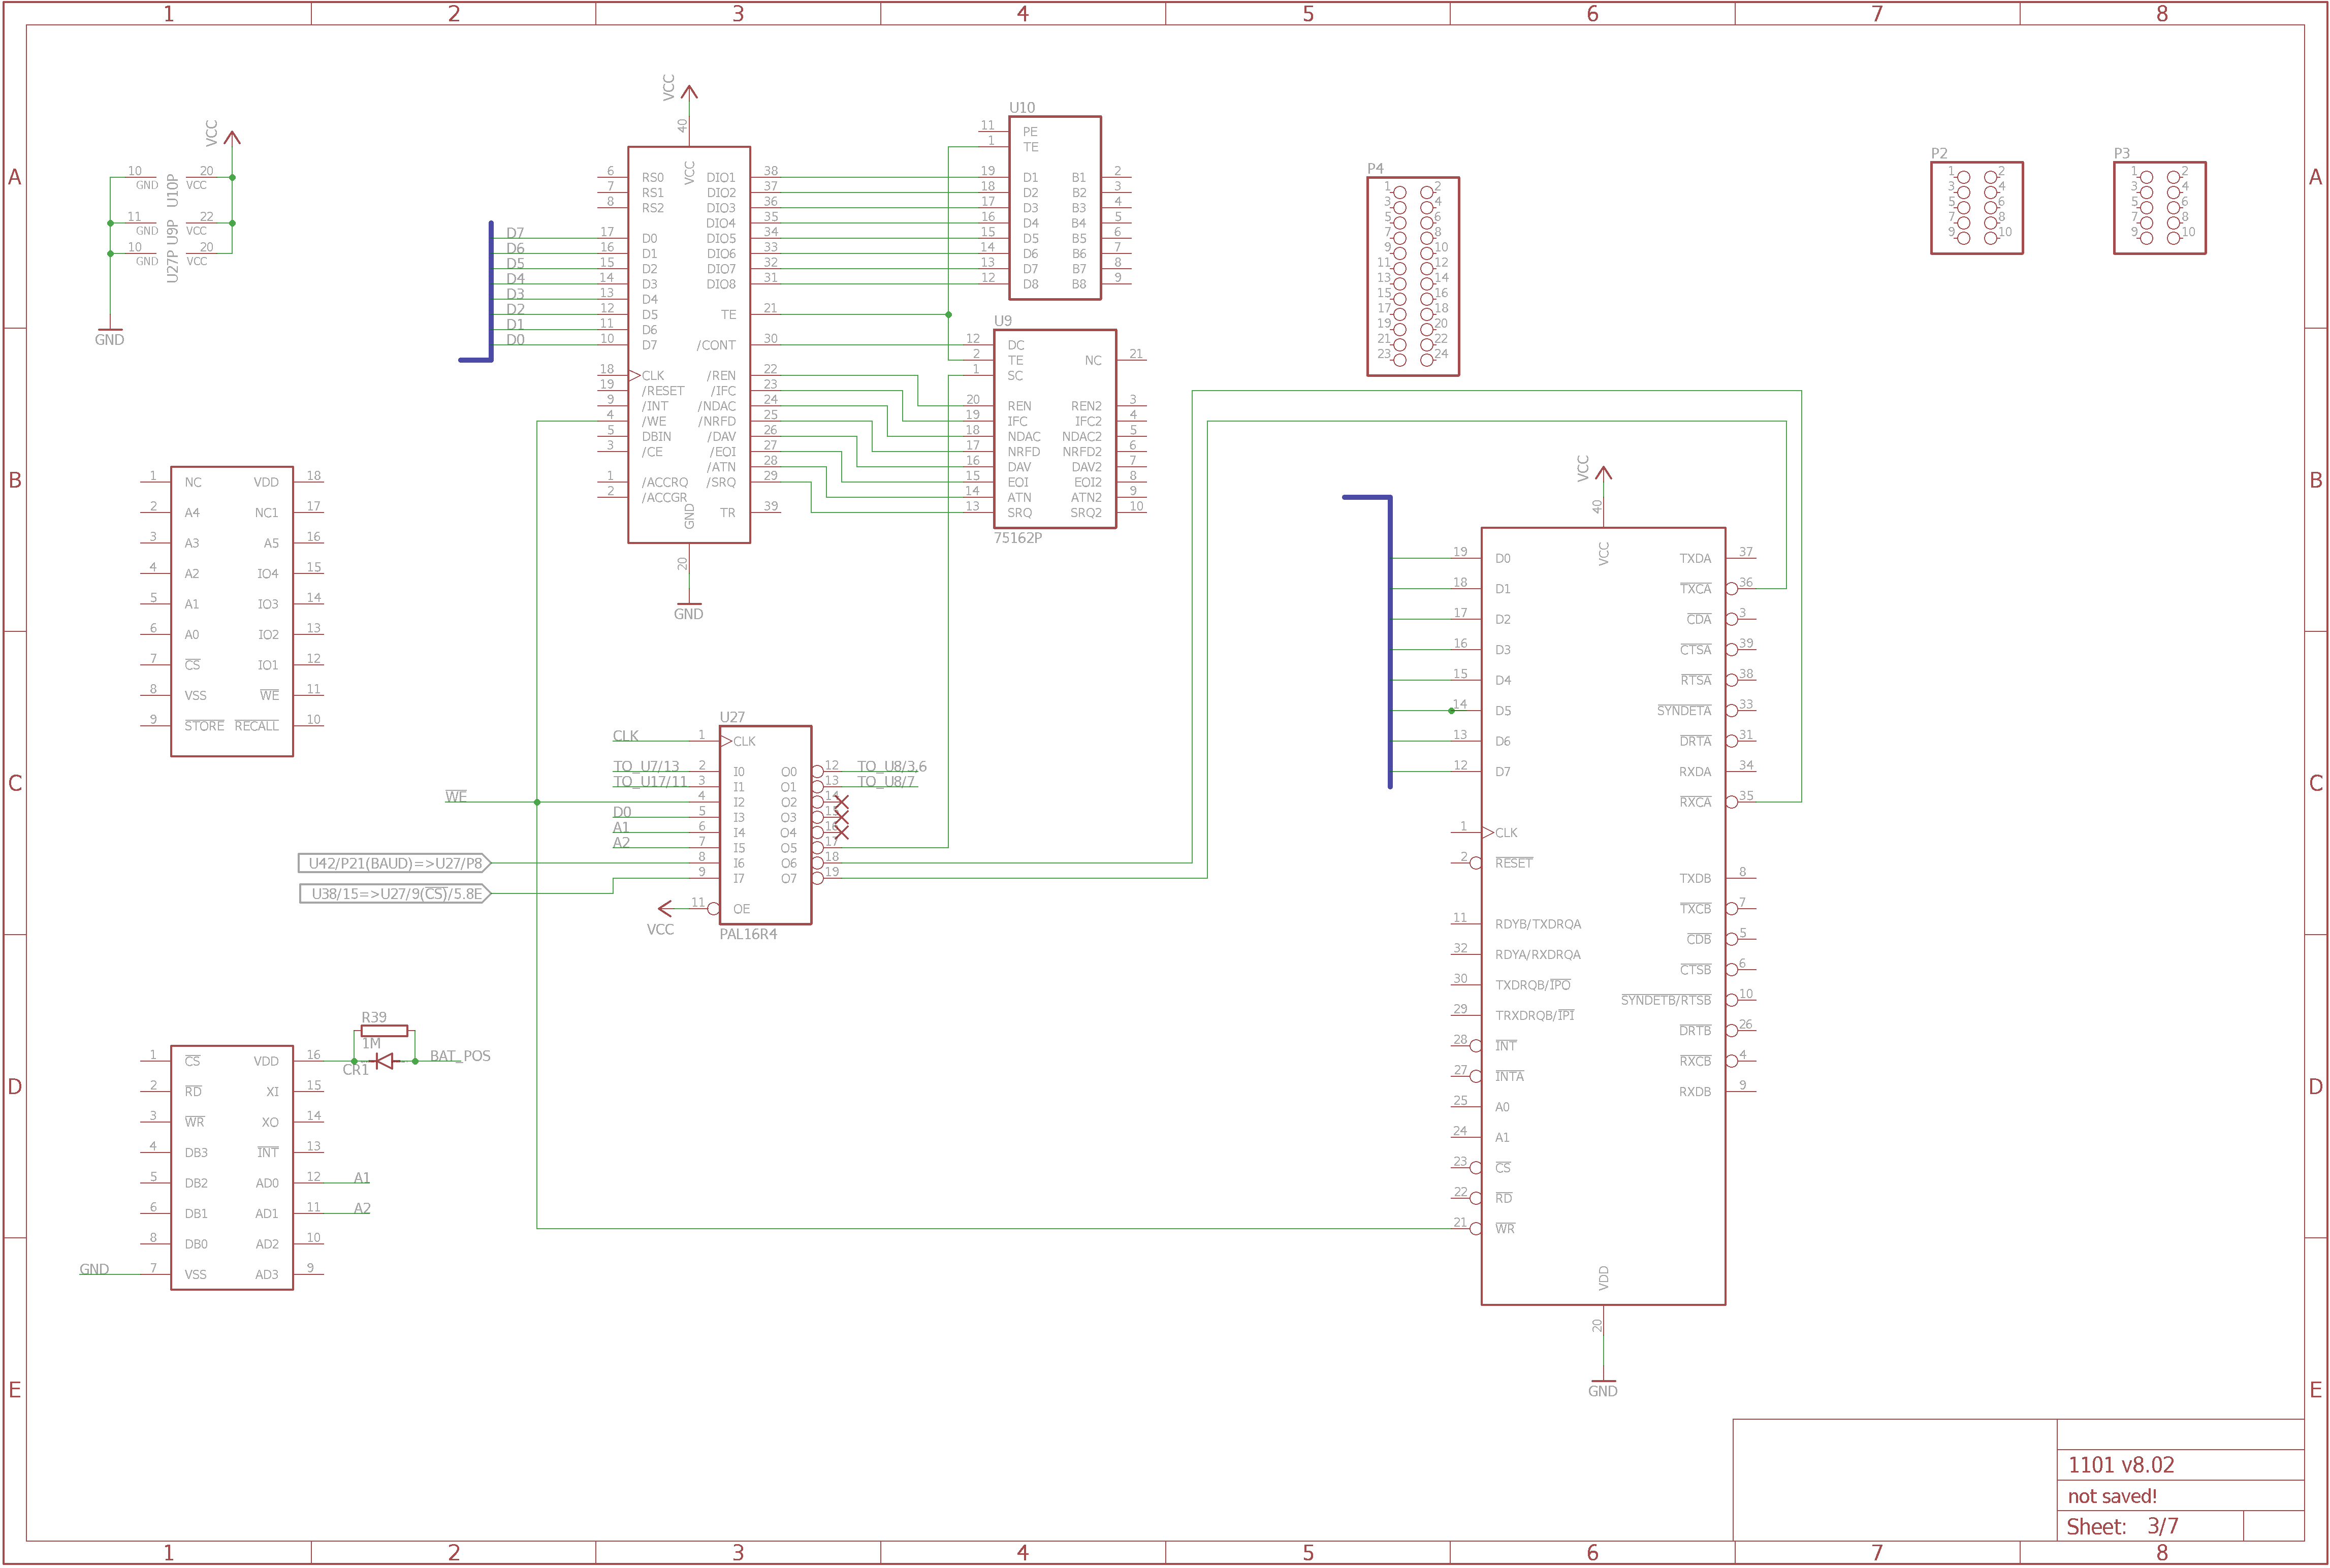Click the '1101 v8.02' title block text
2330x1568 pixels.
tap(2120, 1465)
